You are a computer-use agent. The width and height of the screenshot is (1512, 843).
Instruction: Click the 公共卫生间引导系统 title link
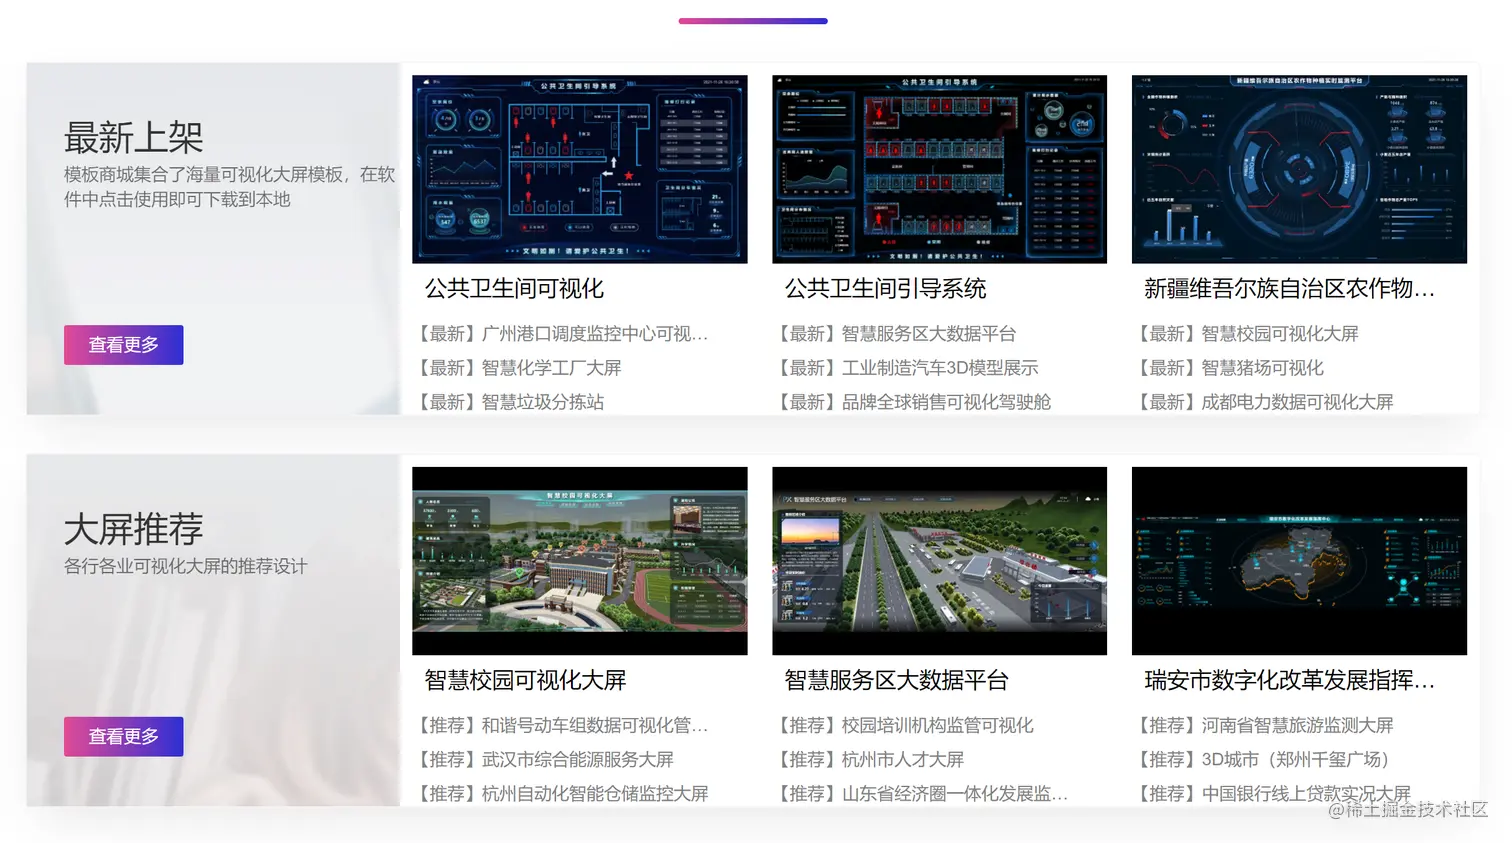click(x=885, y=289)
